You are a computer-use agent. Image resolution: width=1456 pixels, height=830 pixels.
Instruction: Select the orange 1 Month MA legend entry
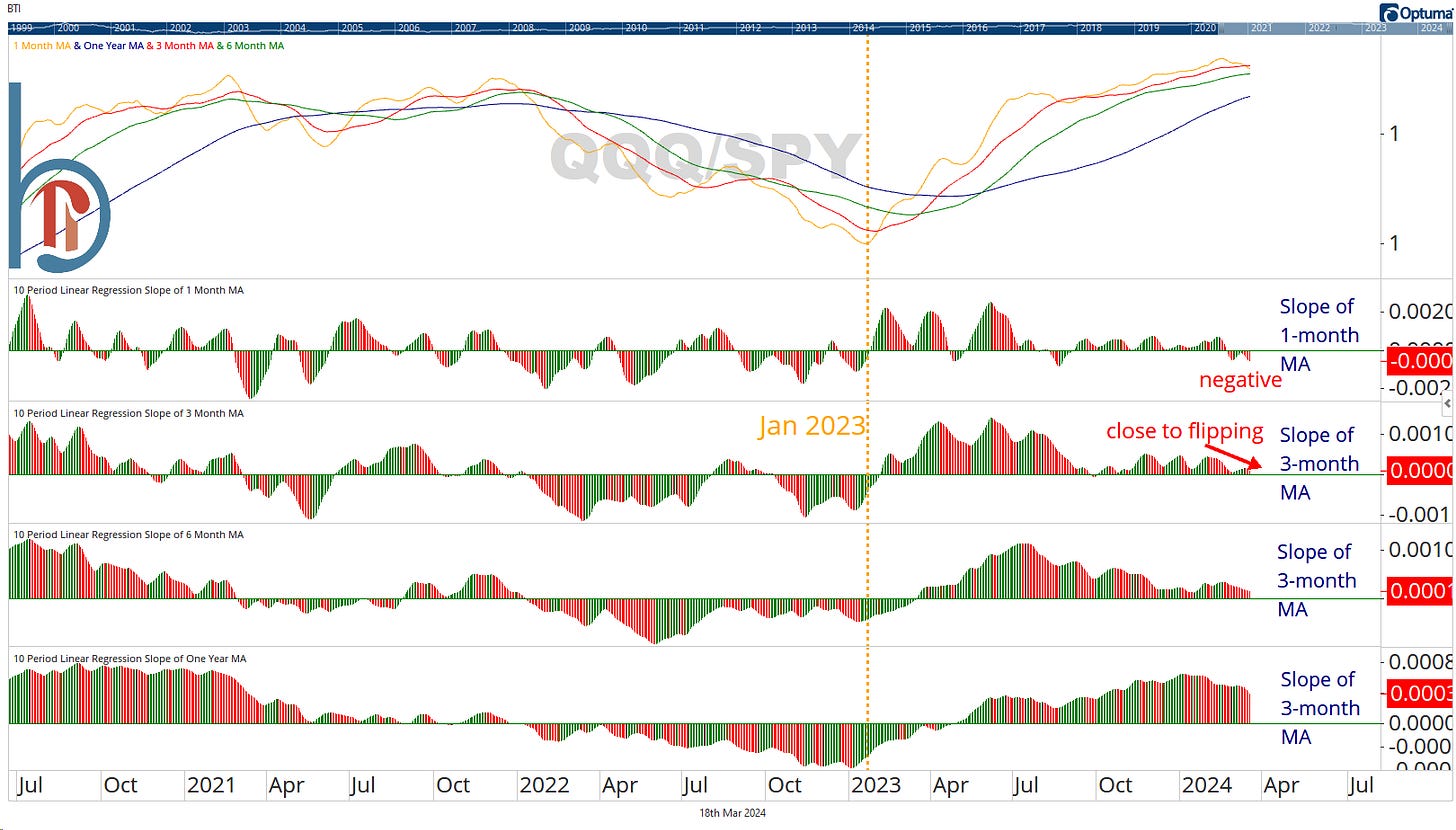click(x=41, y=45)
